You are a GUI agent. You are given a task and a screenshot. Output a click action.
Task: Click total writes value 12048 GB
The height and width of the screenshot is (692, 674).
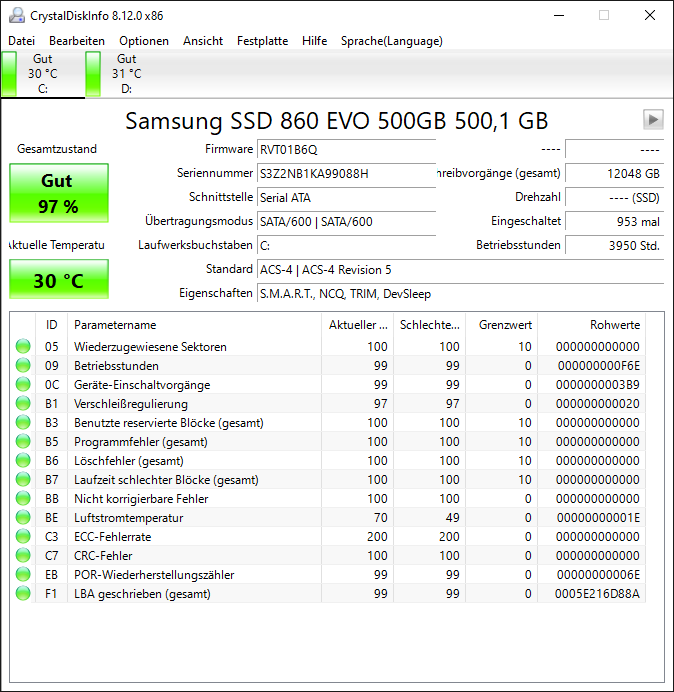click(614, 173)
